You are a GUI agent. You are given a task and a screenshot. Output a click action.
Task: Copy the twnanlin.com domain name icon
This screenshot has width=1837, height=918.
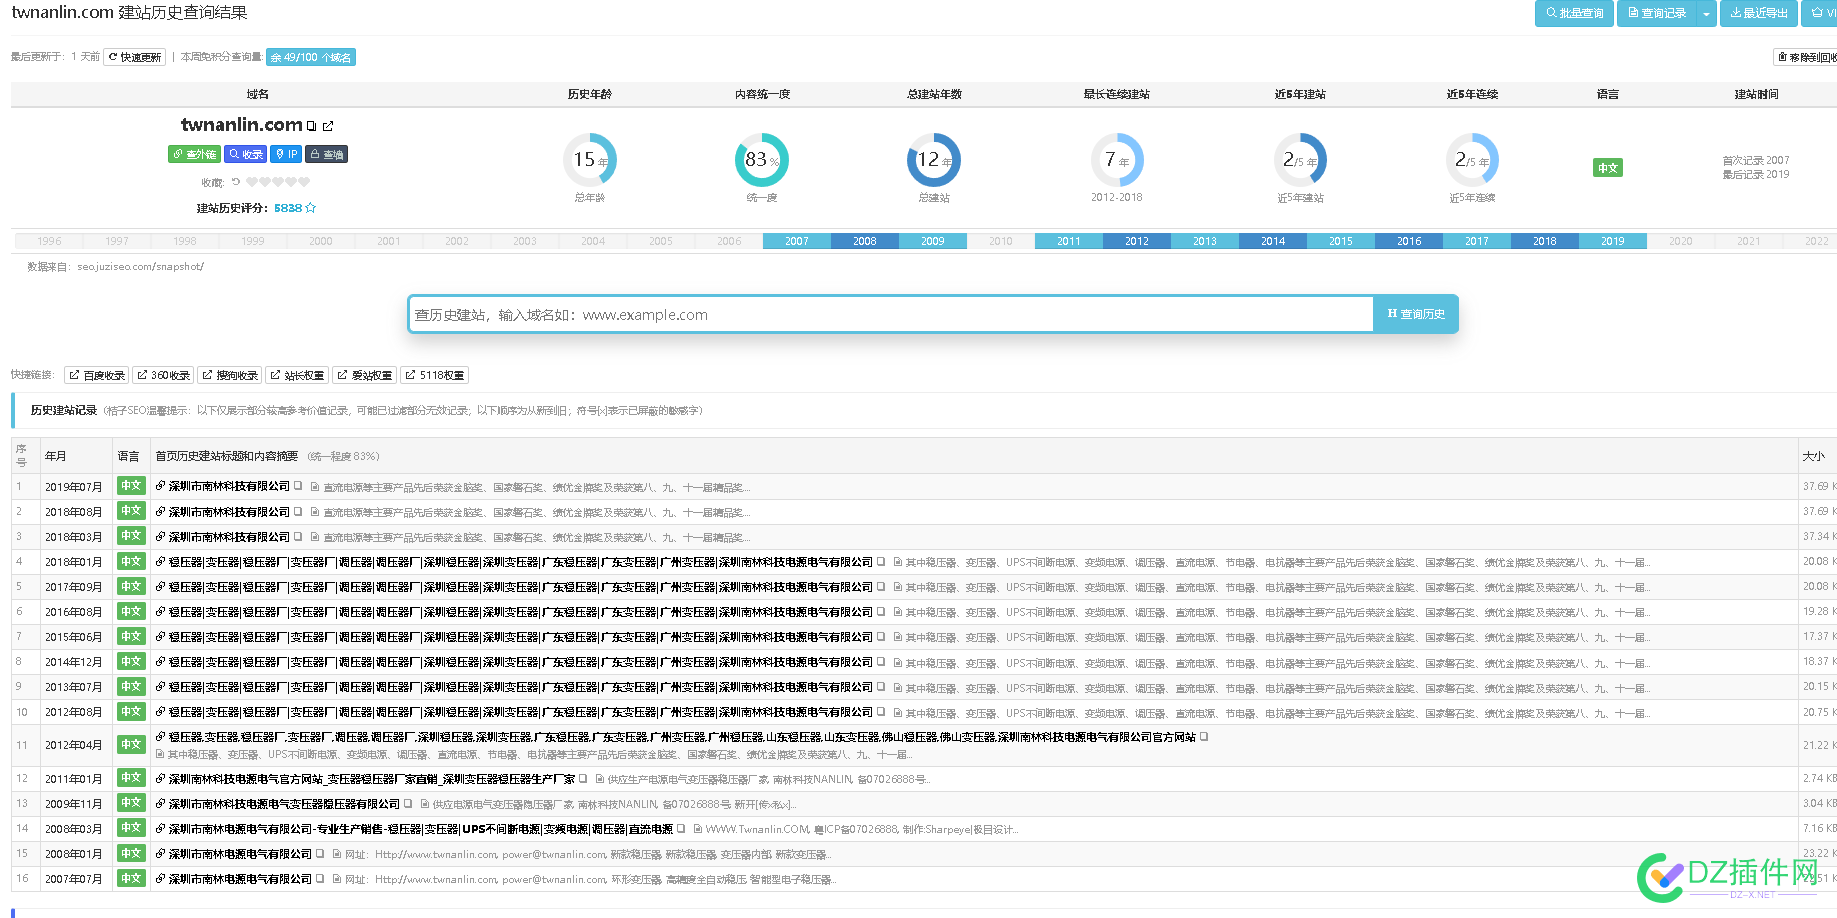(312, 126)
